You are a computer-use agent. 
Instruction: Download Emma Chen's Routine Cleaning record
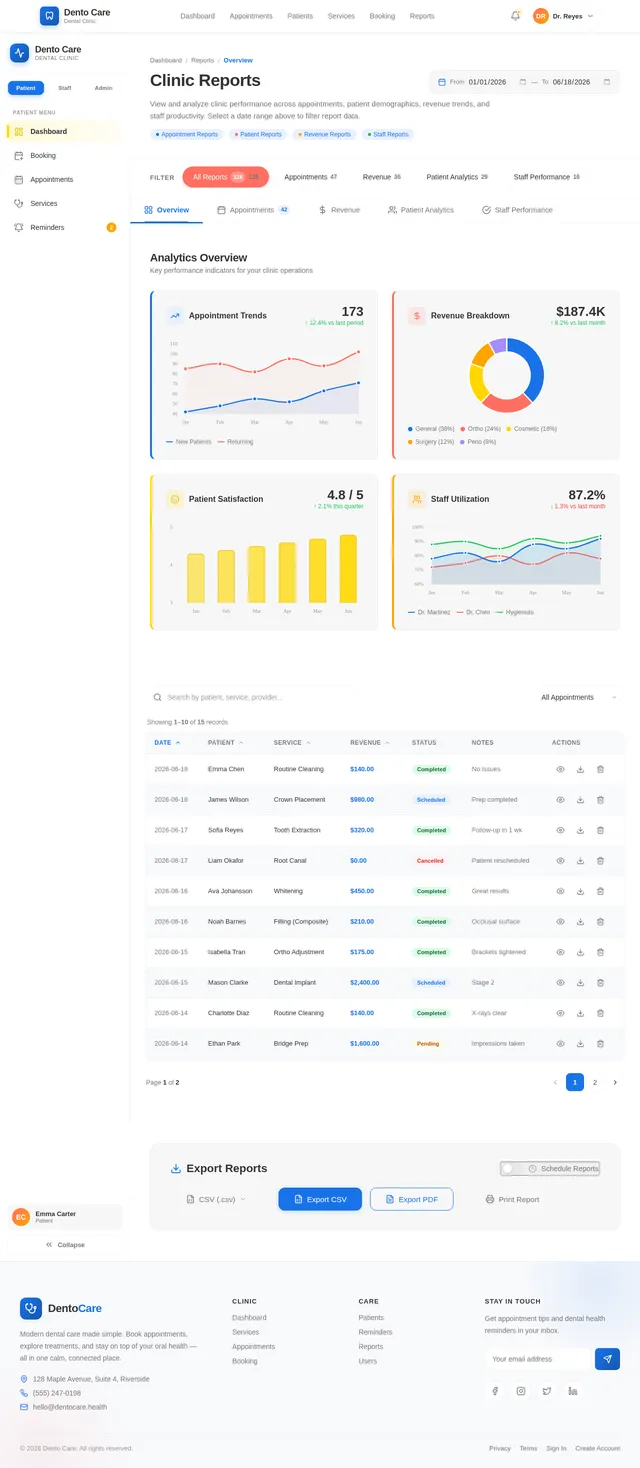pyautogui.click(x=580, y=769)
